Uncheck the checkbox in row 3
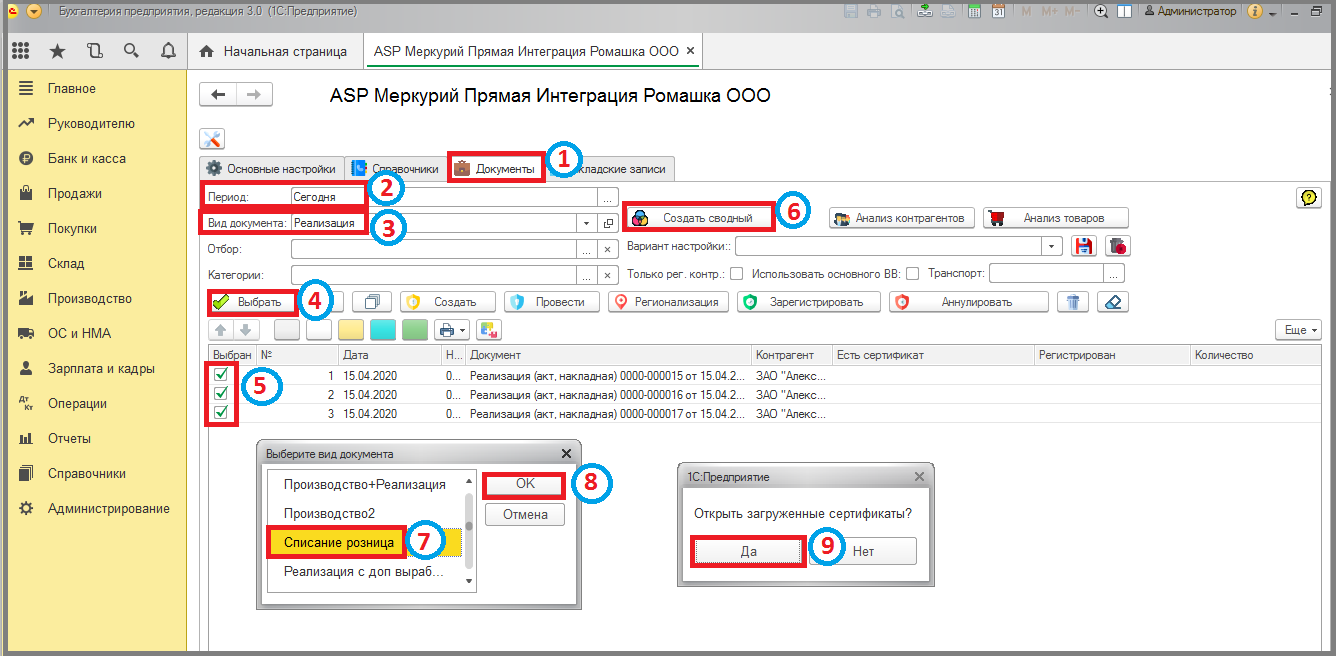Image resolution: width=1336 pixels, height=656 pixels. pos(221,412)
